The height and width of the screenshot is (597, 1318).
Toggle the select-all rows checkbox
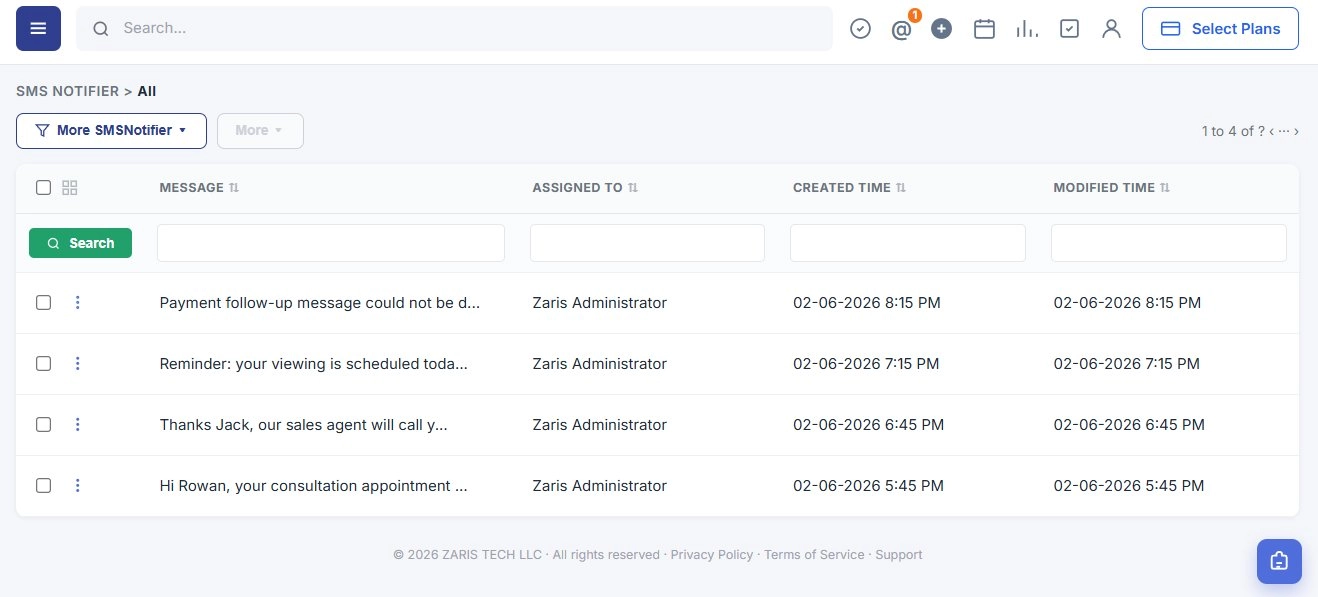click(x=43, y=187)
